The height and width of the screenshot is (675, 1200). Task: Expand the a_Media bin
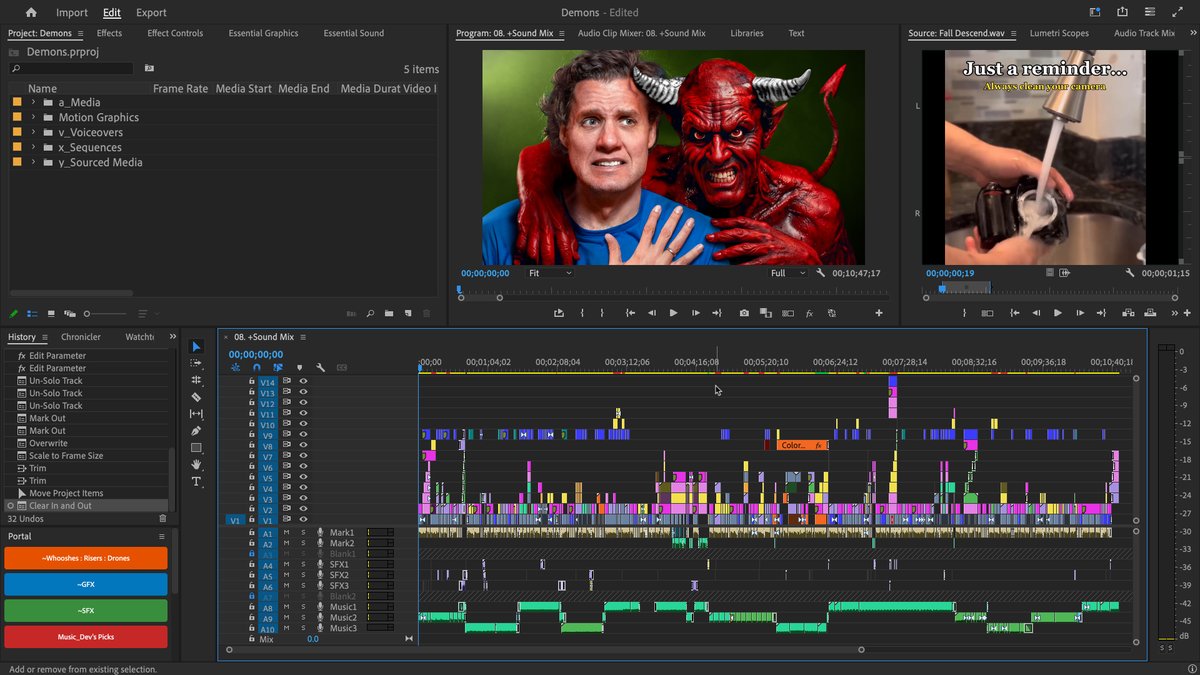[x=33, y=102]
